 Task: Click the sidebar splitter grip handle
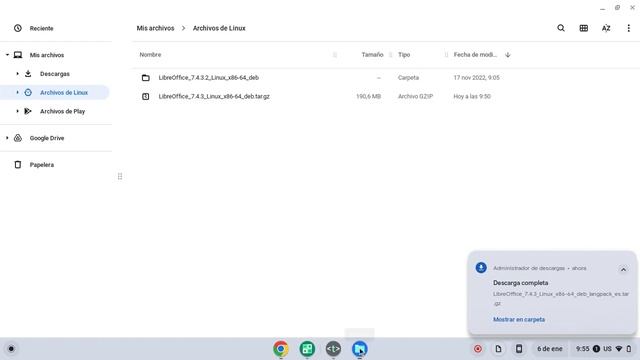pos(120,176)
